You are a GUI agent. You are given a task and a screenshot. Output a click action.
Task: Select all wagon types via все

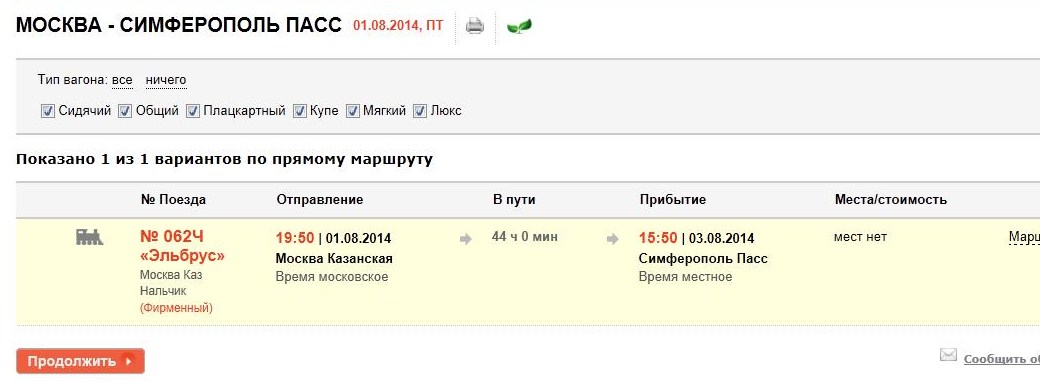click(122, 80)
